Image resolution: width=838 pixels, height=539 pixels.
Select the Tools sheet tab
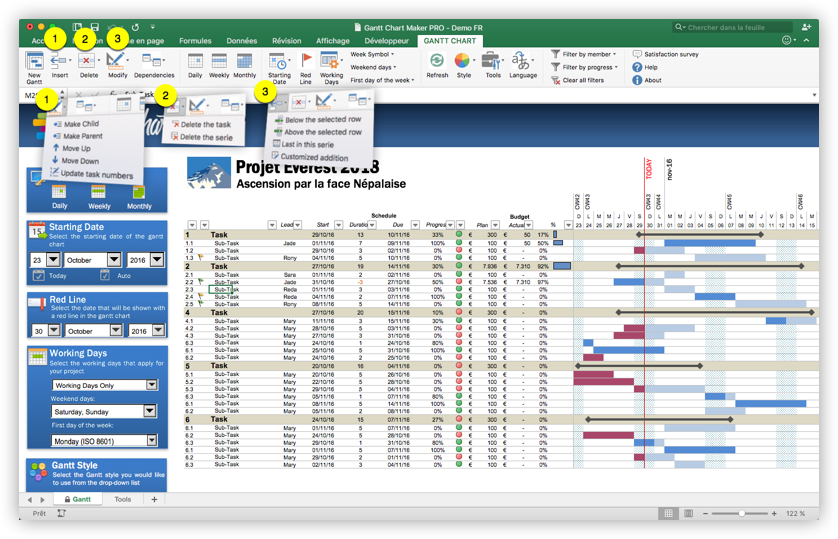122,499
